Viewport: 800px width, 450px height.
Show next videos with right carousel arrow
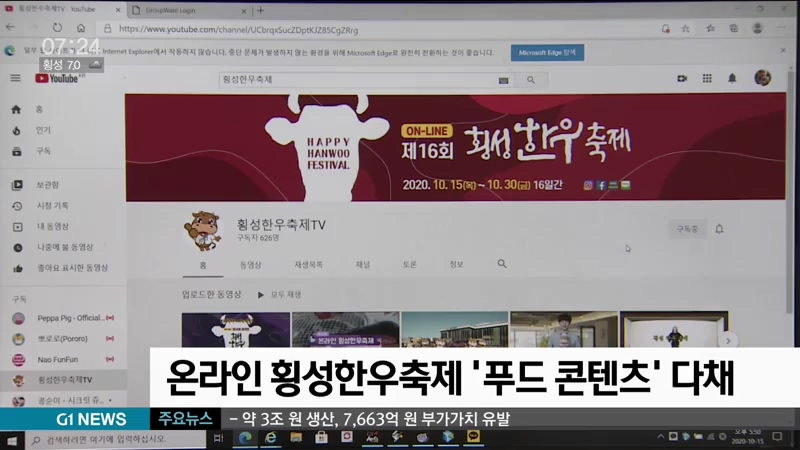click(x=729, y=341)
